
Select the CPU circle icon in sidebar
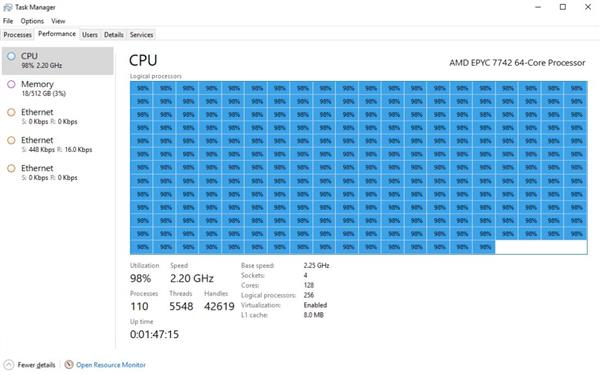(x=11, y=56)
